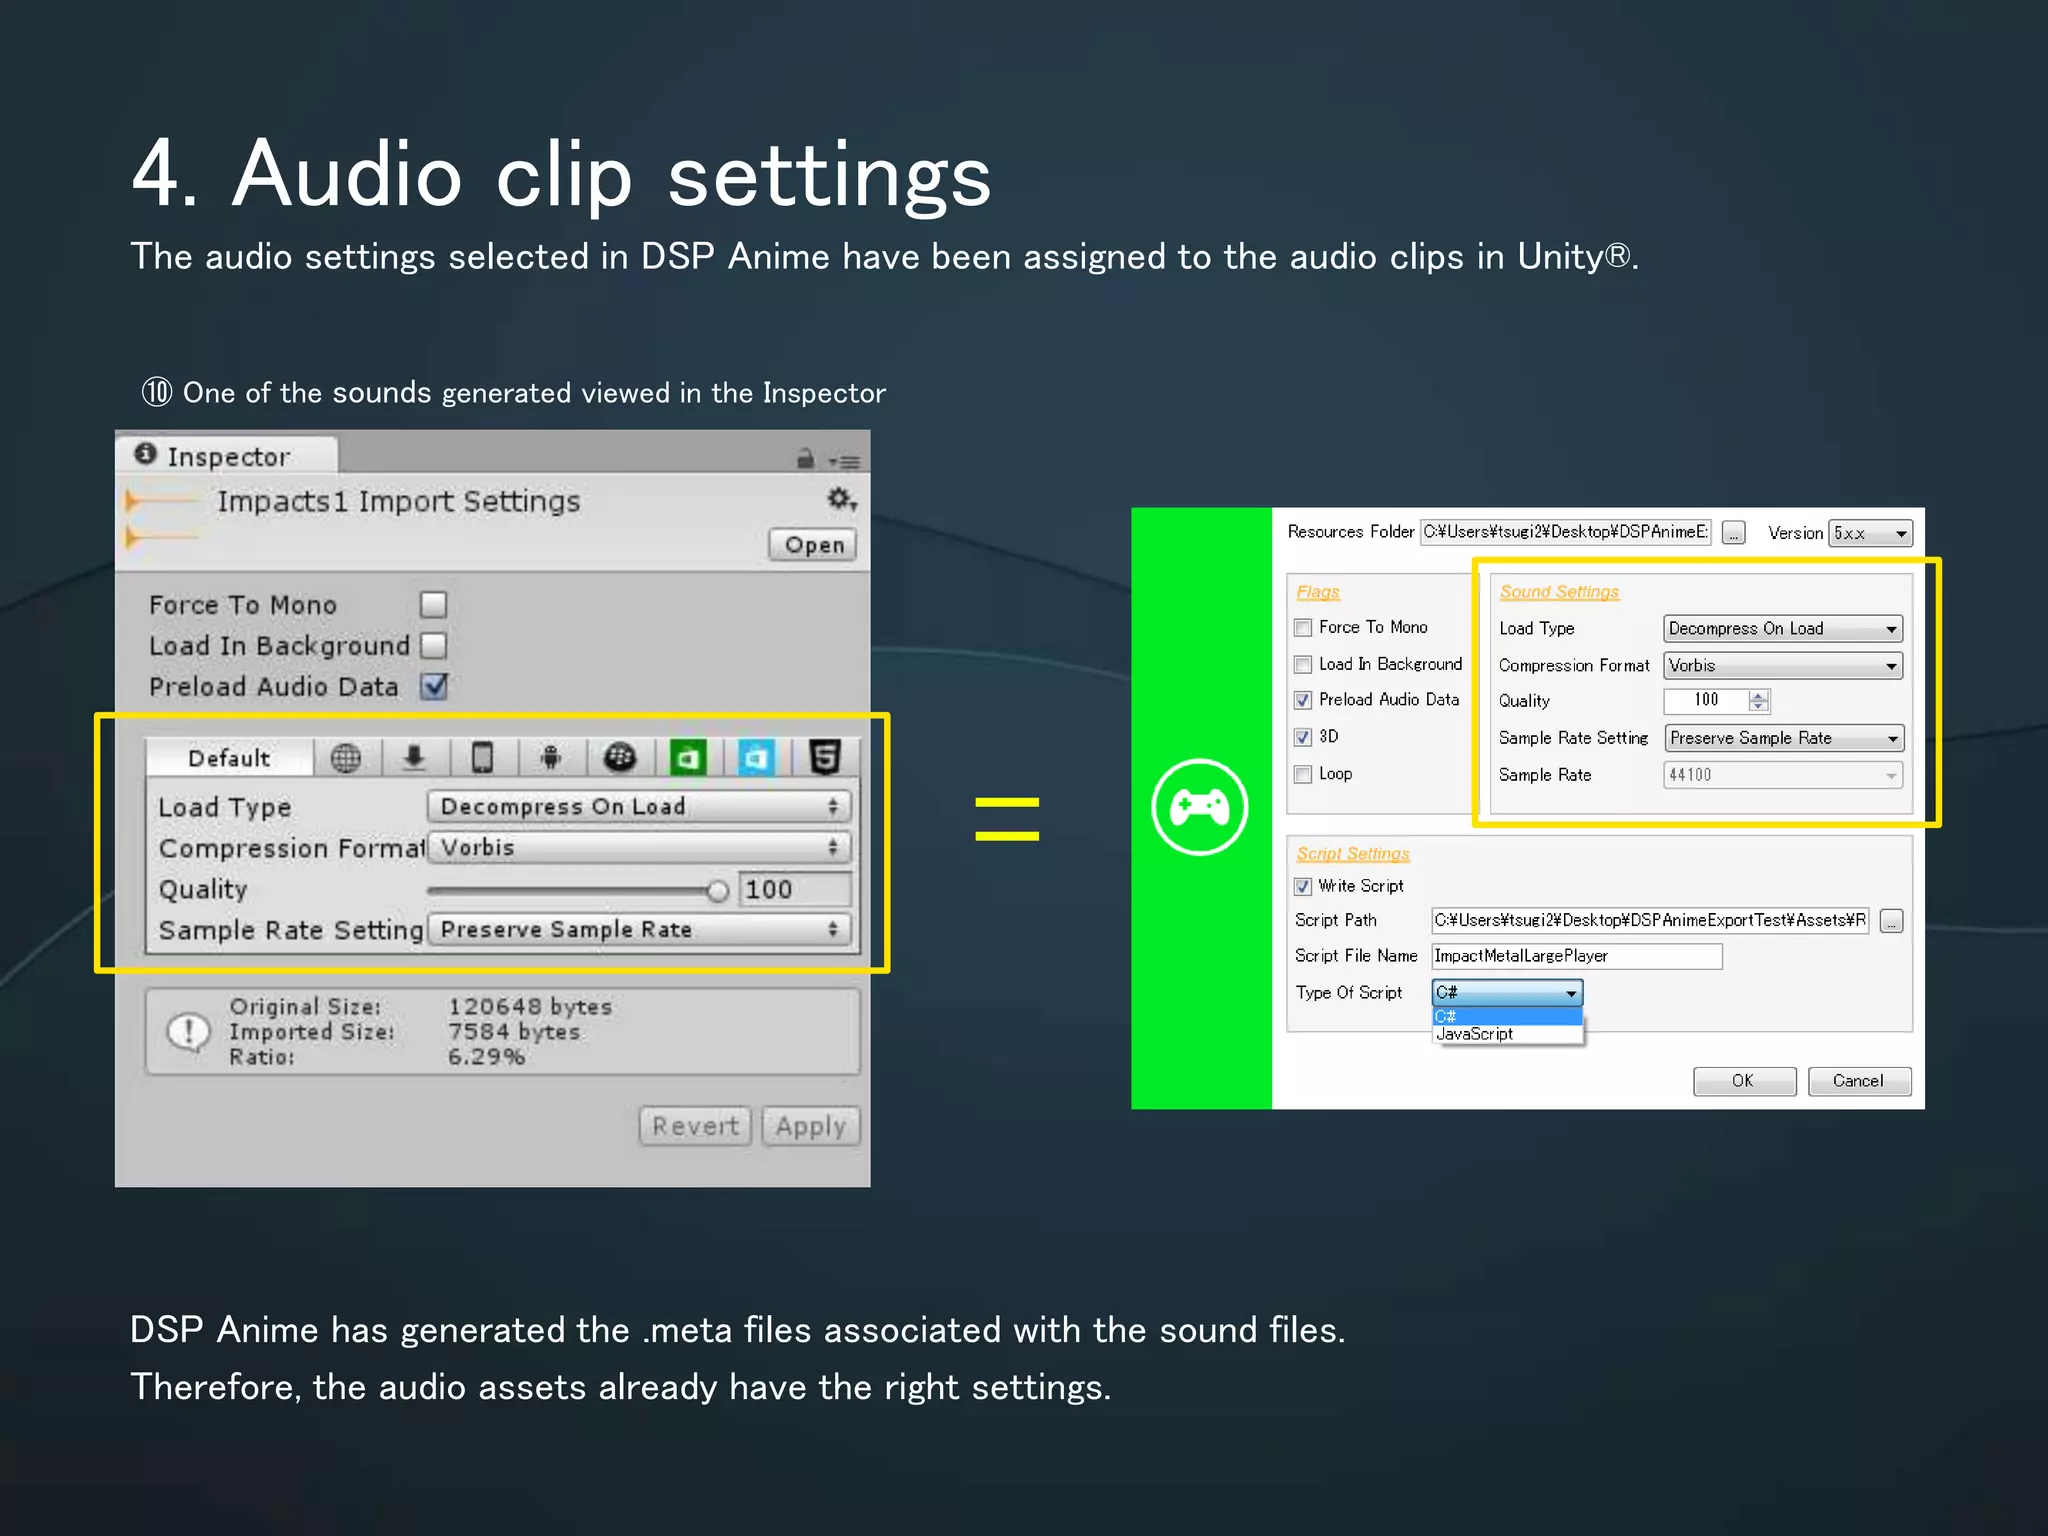
Task: Click the Quality 100 field in DSP Anime
Action: coord(1706,701)
